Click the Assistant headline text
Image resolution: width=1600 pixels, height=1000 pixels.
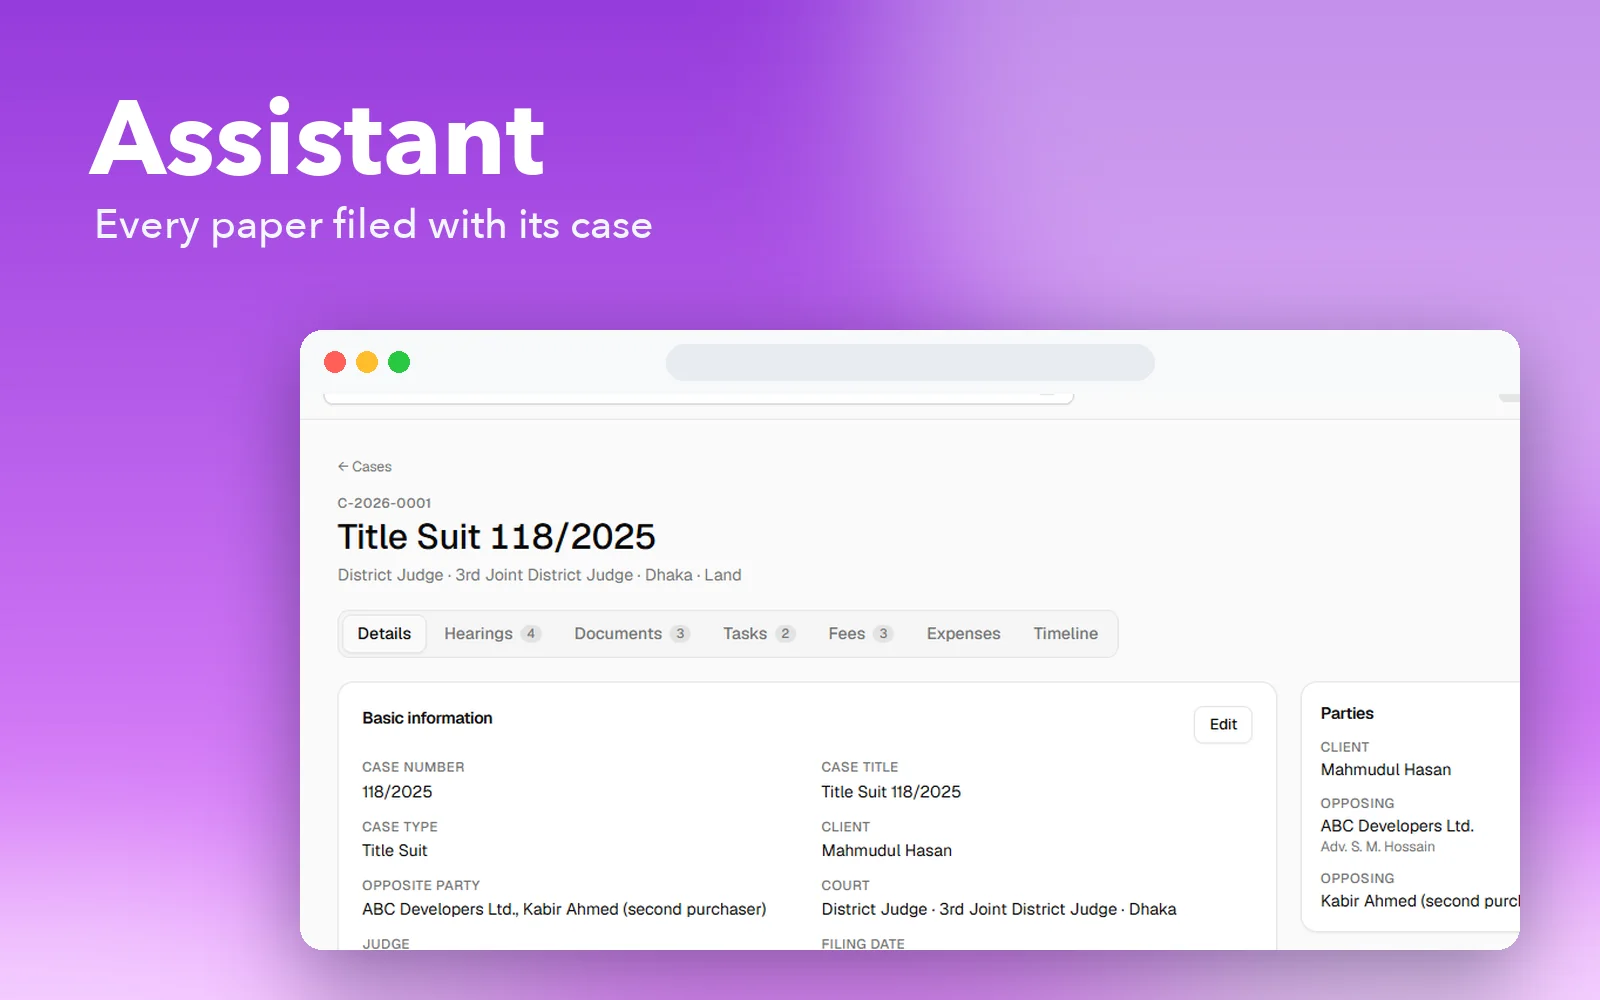[318, 139]
